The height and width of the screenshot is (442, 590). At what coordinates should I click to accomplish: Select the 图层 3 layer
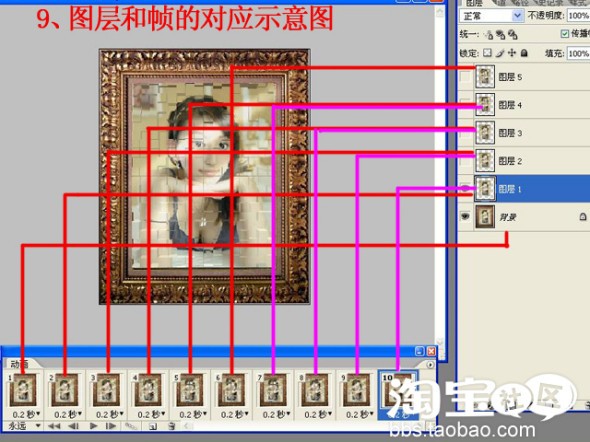pos(524,133)
